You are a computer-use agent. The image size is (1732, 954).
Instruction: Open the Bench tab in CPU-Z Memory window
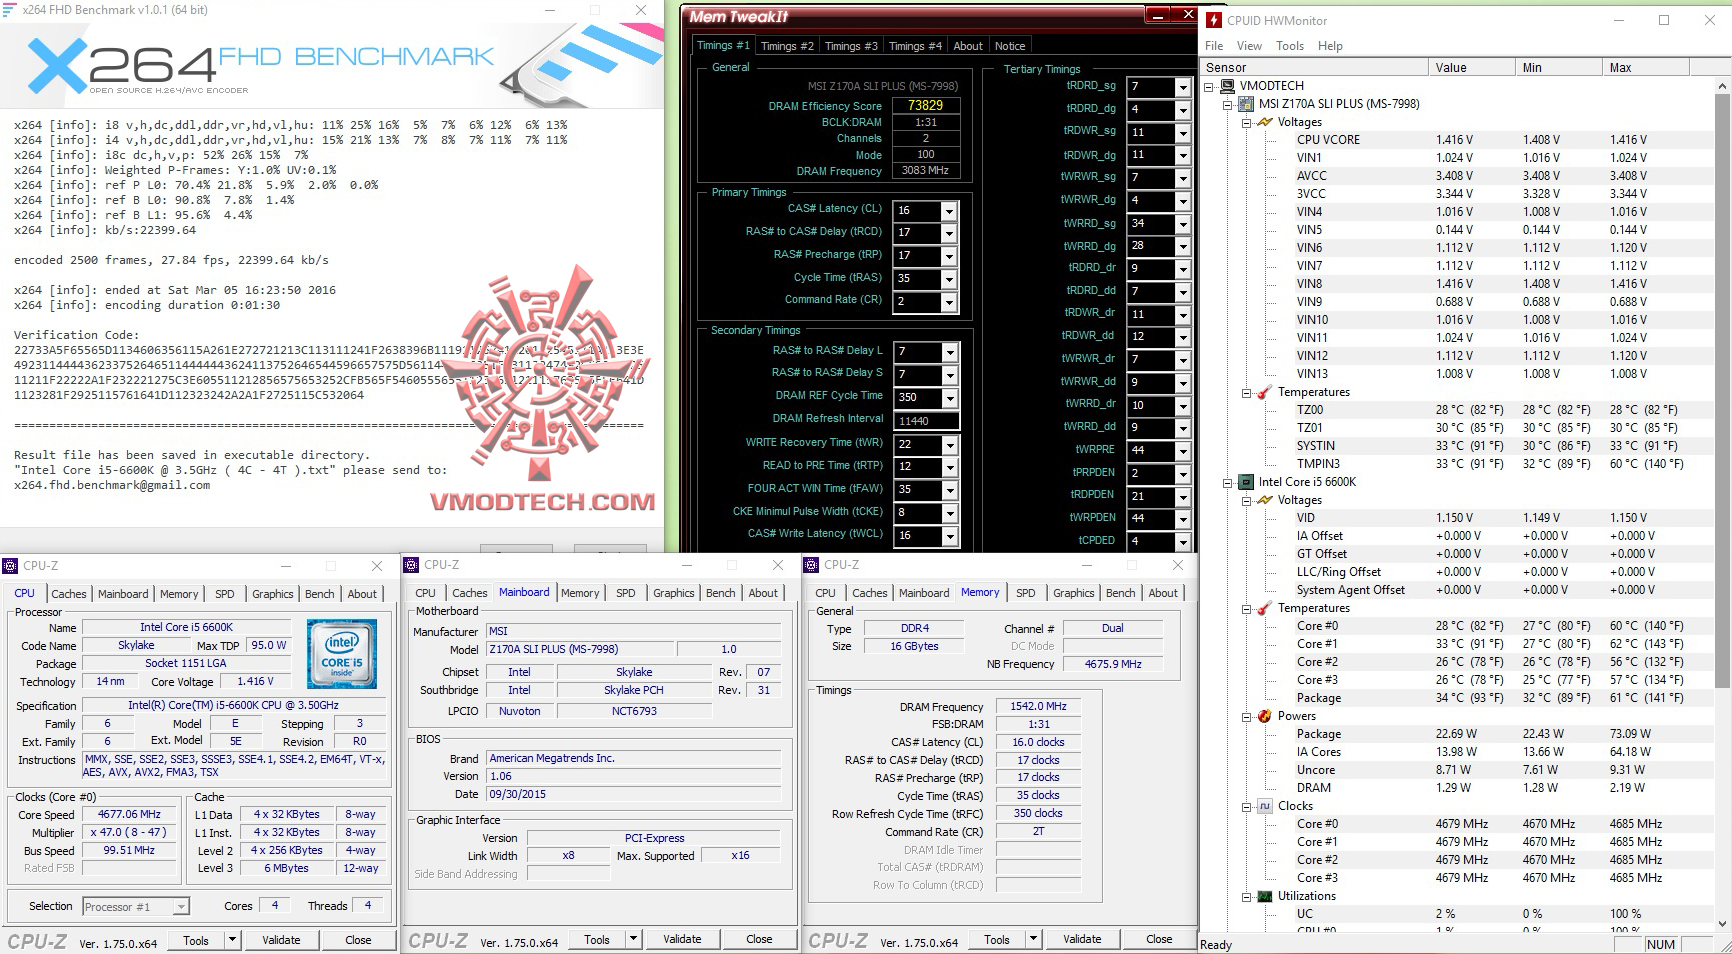point(1120,593)
